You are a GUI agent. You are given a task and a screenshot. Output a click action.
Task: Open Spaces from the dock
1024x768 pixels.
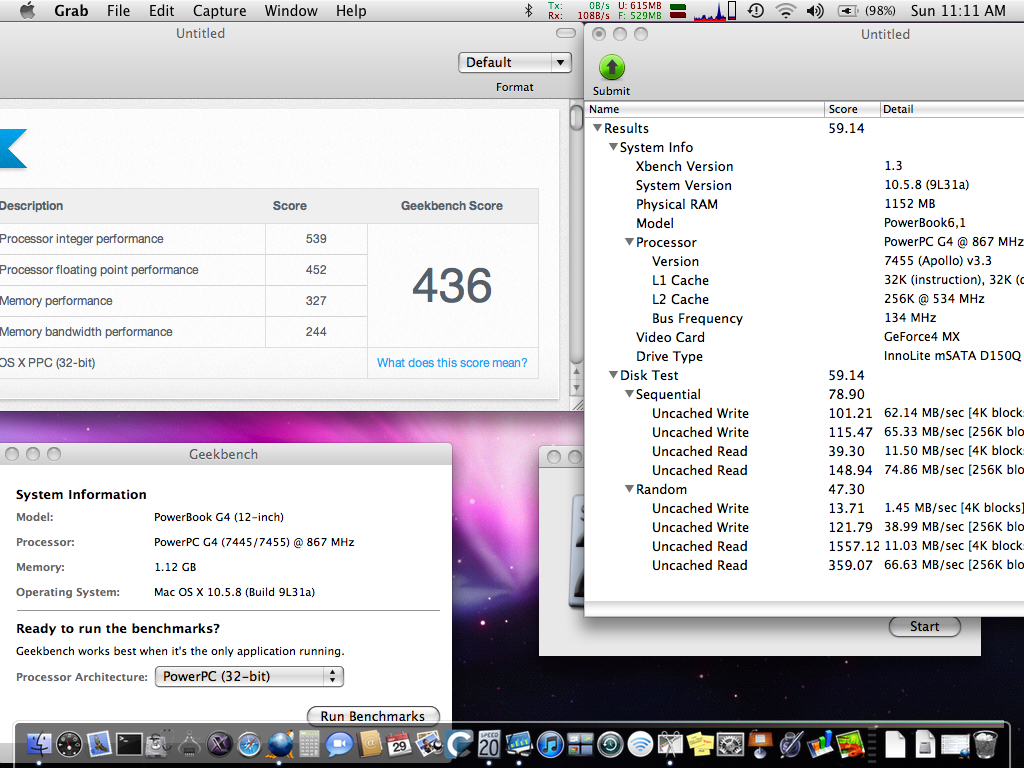click(580, 744)
